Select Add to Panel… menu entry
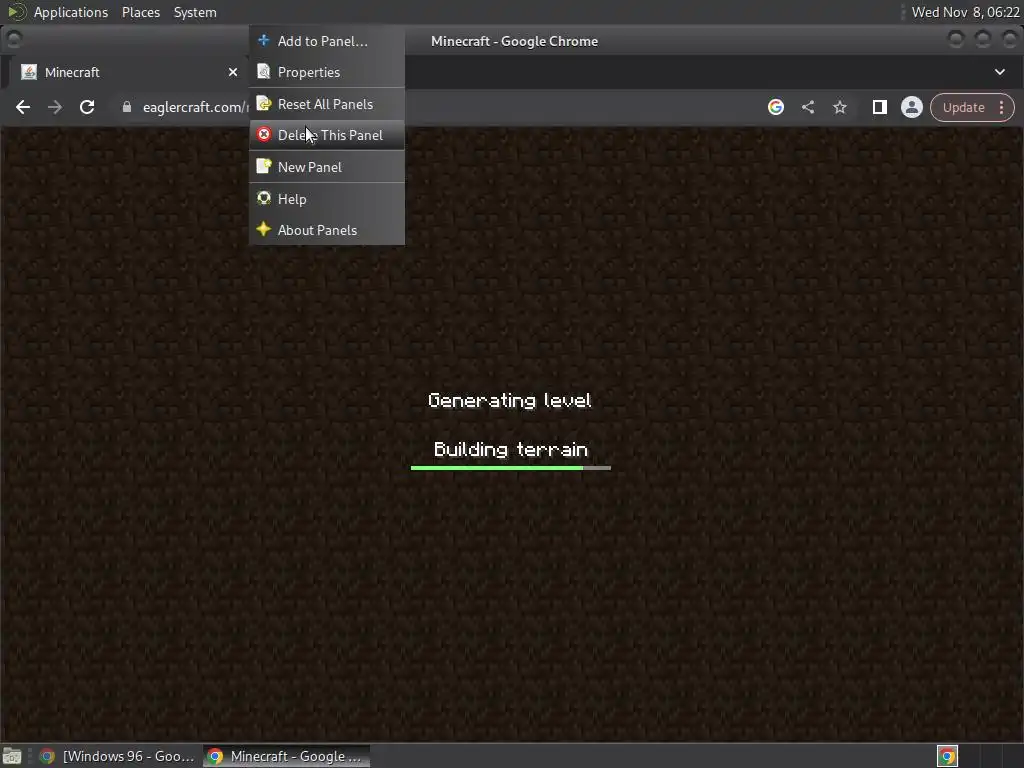 click(x=327, y=41)
